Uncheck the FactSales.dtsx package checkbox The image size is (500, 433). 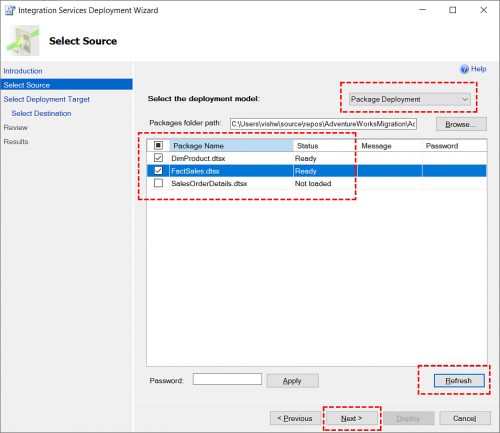[158, 171]
